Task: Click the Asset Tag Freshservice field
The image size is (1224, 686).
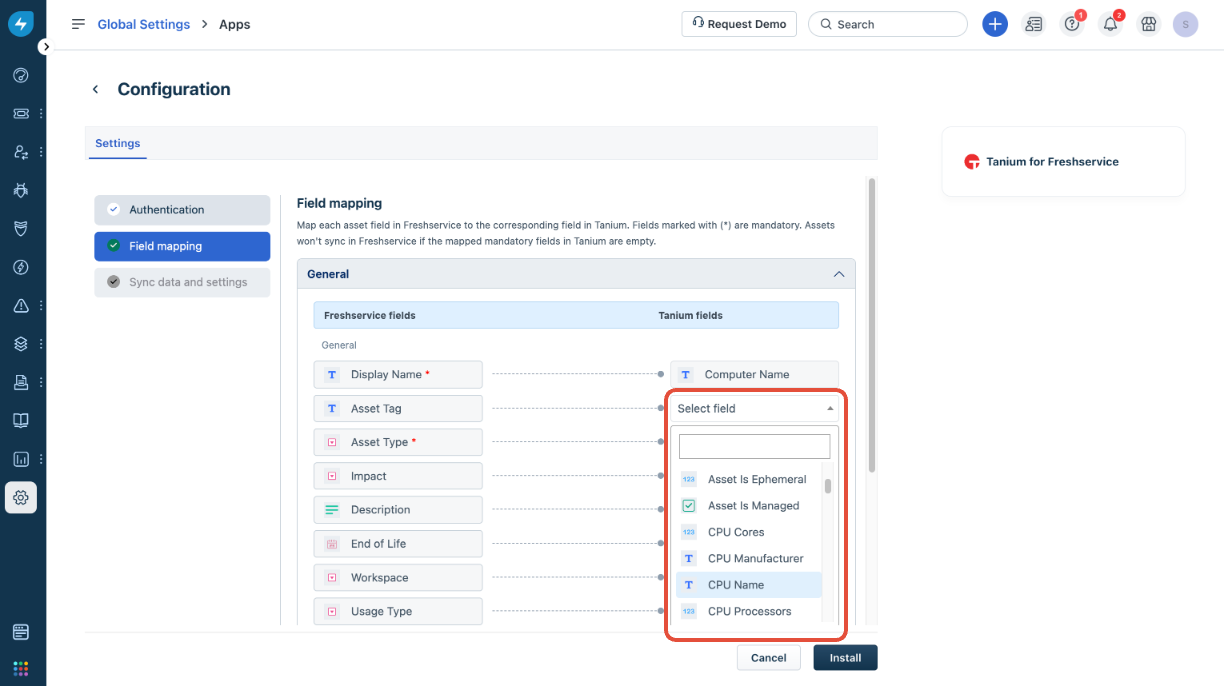Action: 398,408
